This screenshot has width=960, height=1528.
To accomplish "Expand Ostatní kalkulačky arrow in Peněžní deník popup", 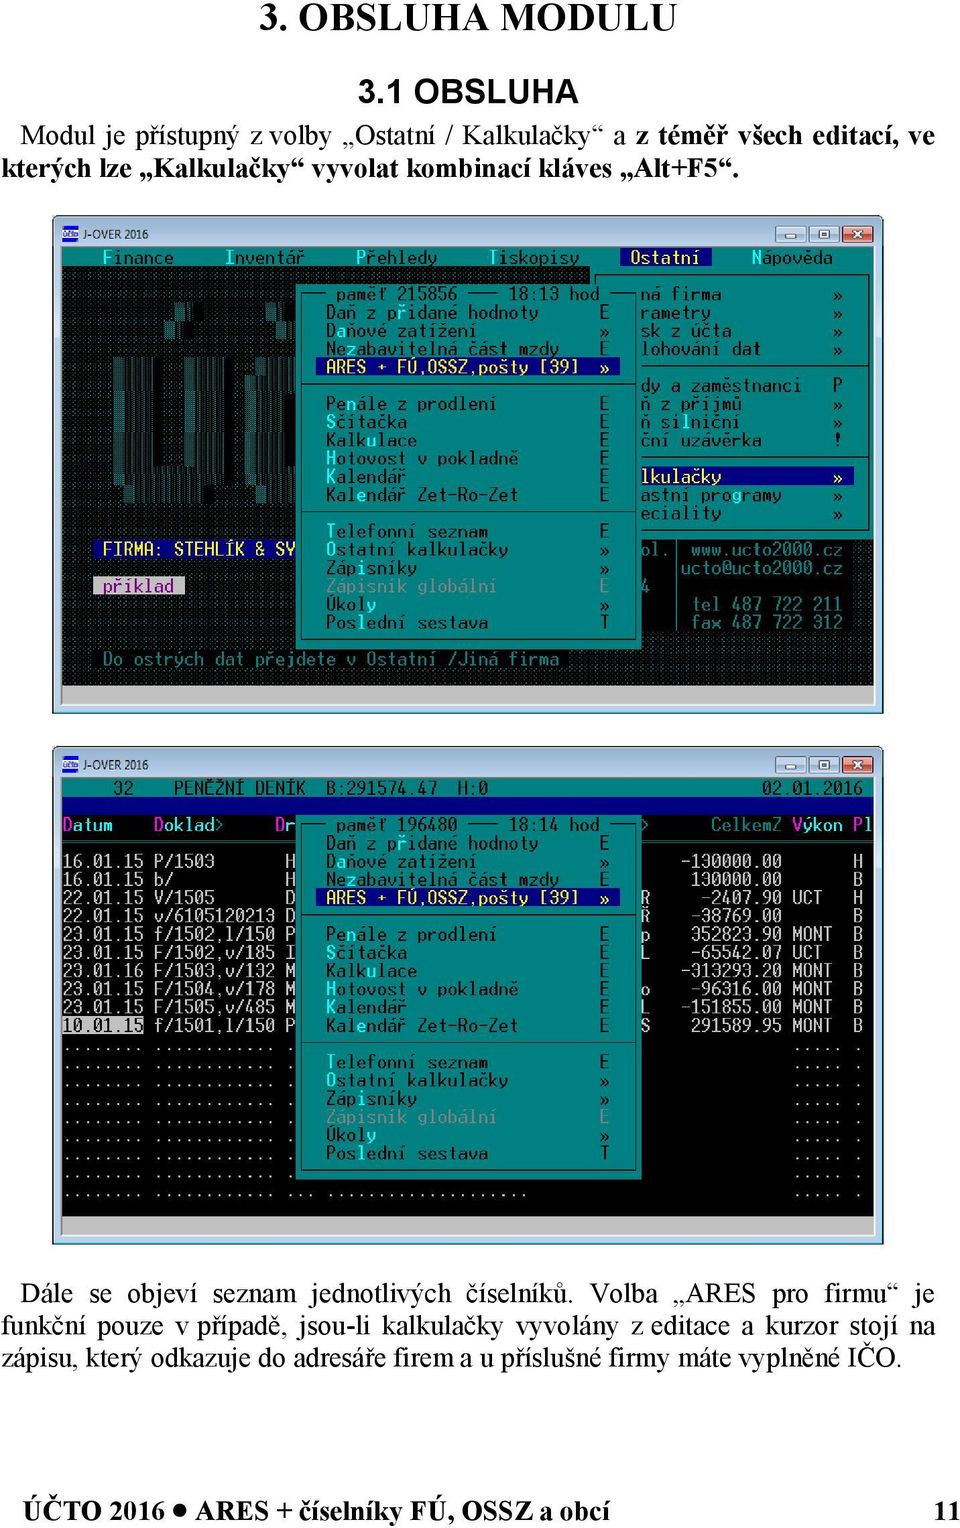I will coord(605,1082).
